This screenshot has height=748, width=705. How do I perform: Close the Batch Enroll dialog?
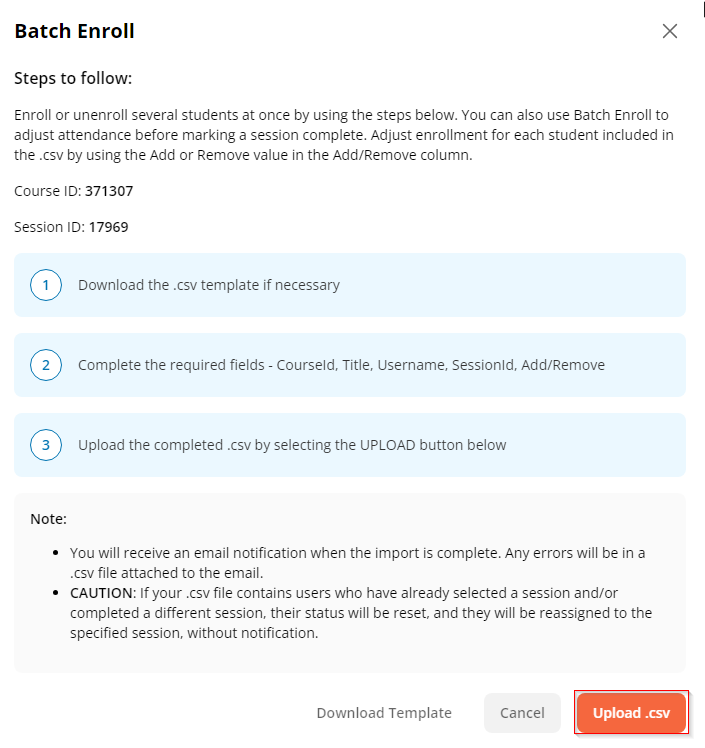[670, 31]
